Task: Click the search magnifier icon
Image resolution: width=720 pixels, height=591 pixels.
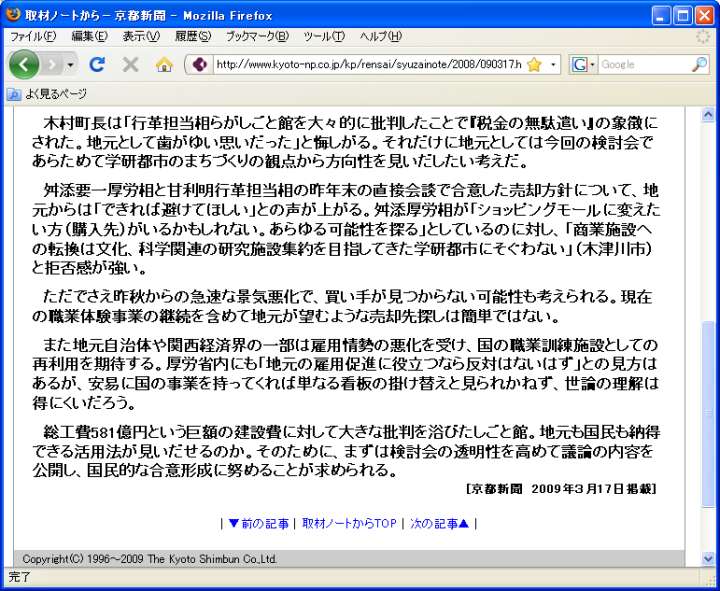Action: pos(699,64)
